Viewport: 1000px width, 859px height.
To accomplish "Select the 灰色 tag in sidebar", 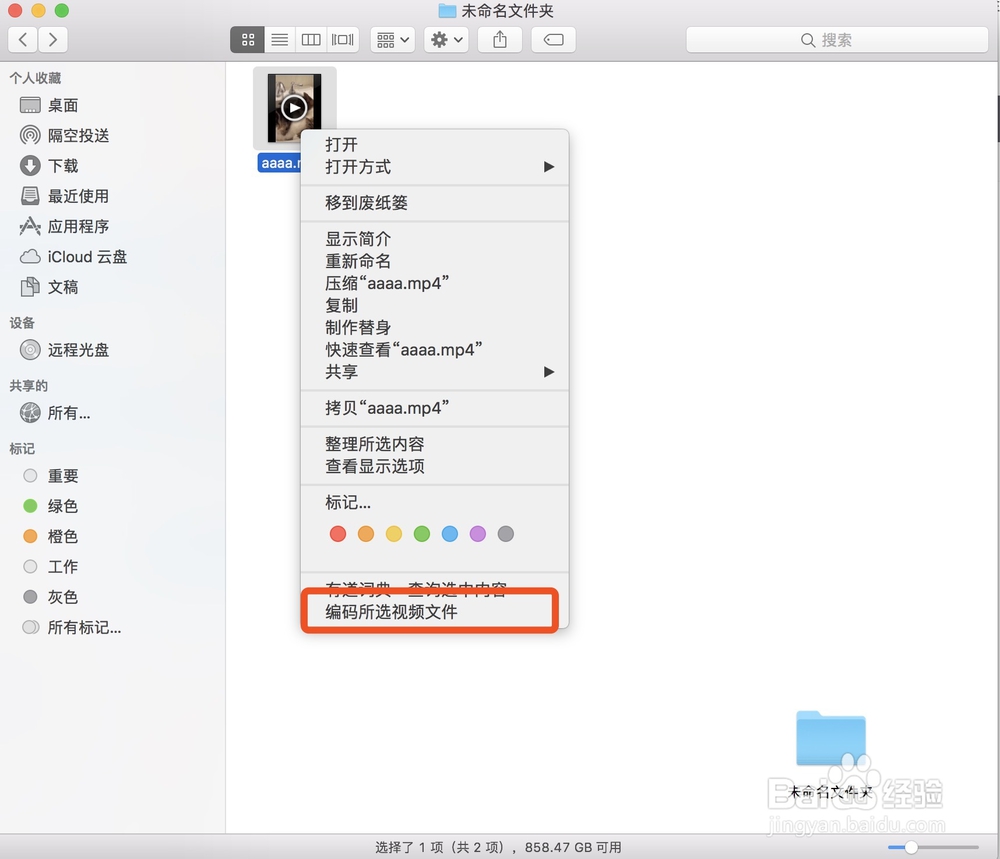I will (30, 597).
